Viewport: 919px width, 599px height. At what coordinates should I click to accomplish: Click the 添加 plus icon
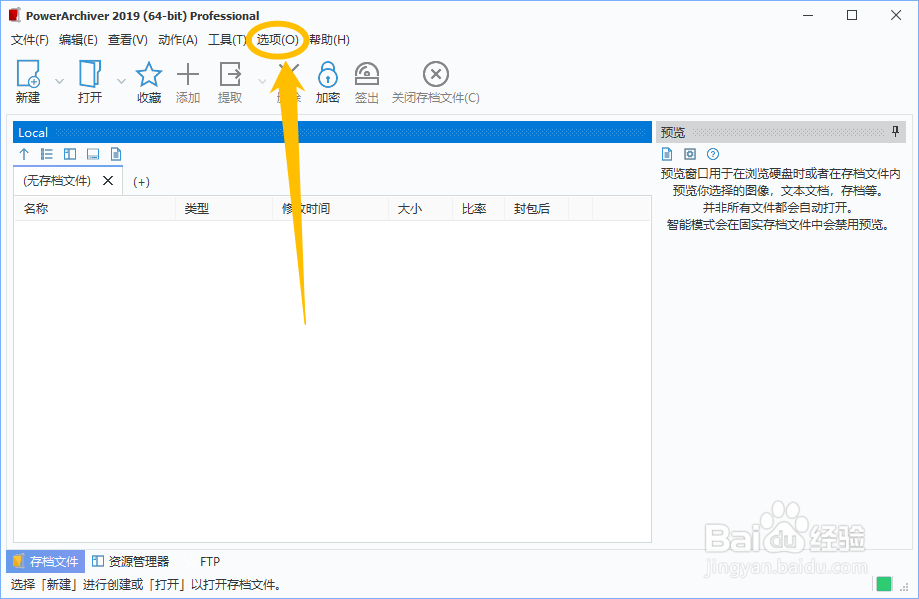coord(188,75)
